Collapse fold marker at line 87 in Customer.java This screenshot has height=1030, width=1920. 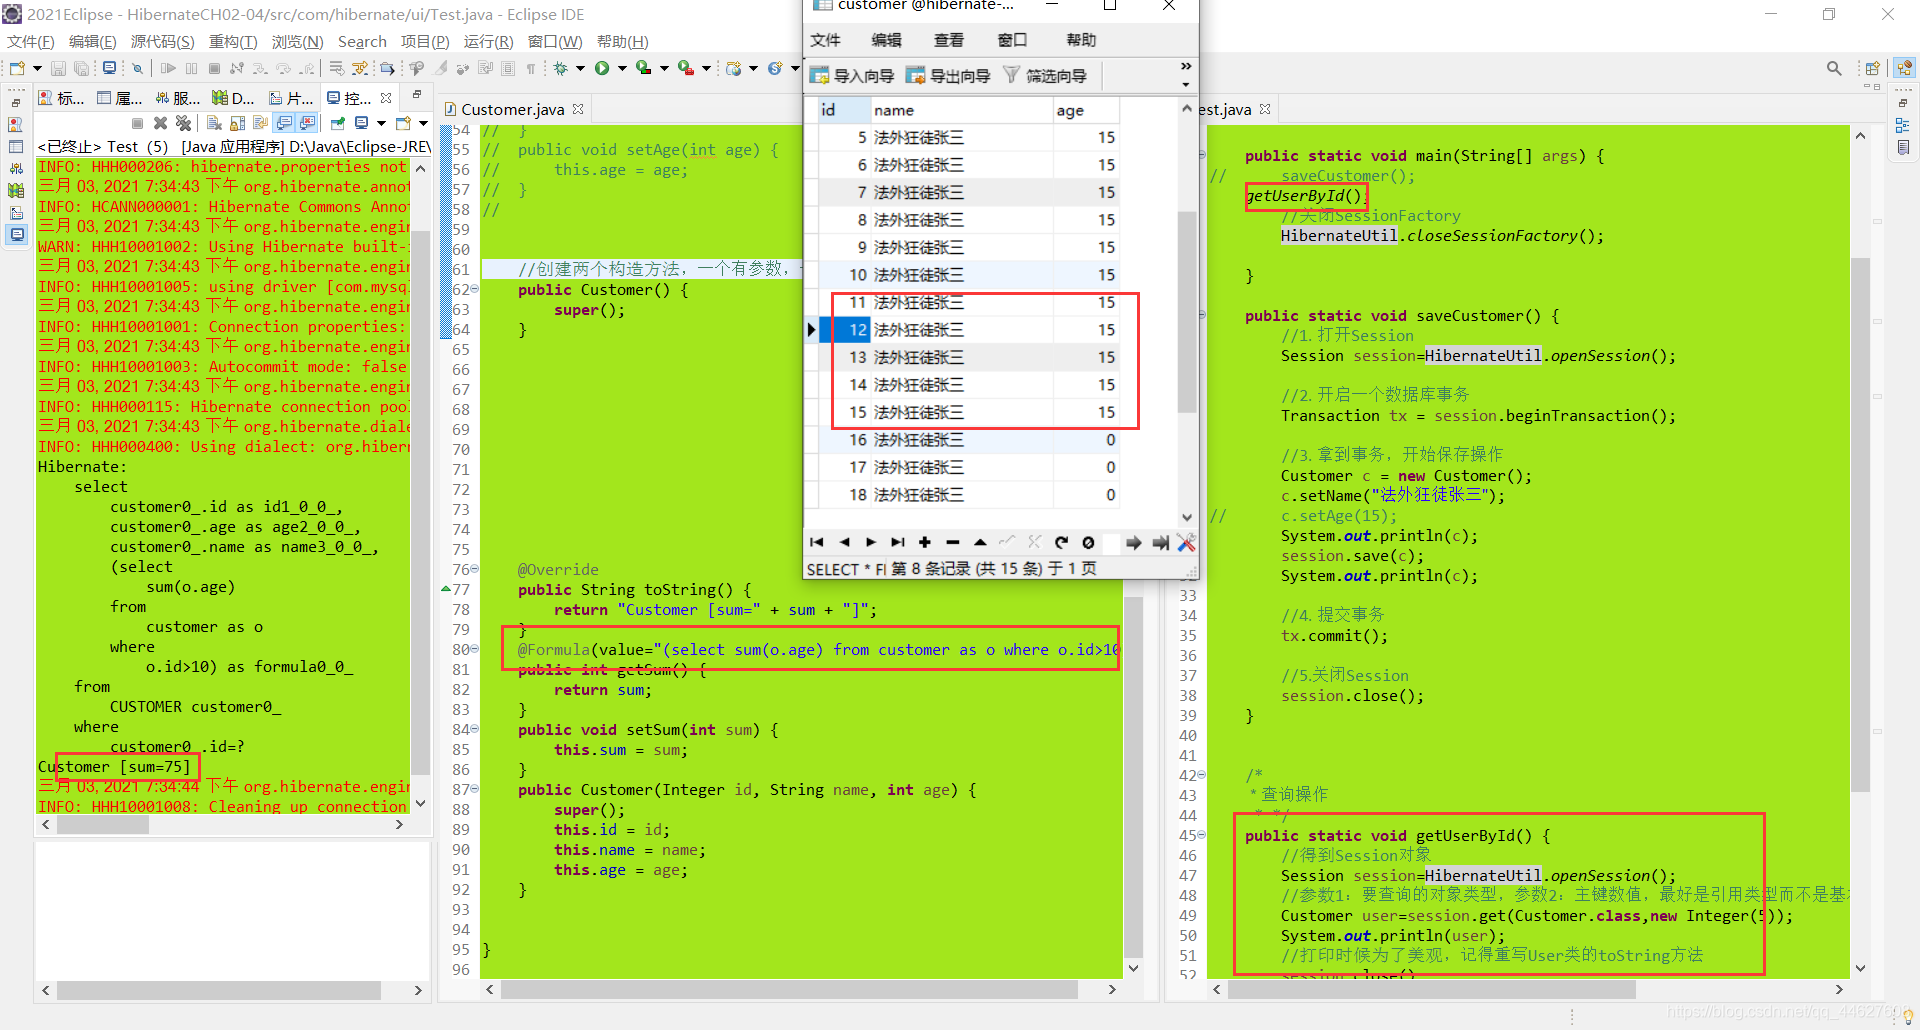coord(475,789)
